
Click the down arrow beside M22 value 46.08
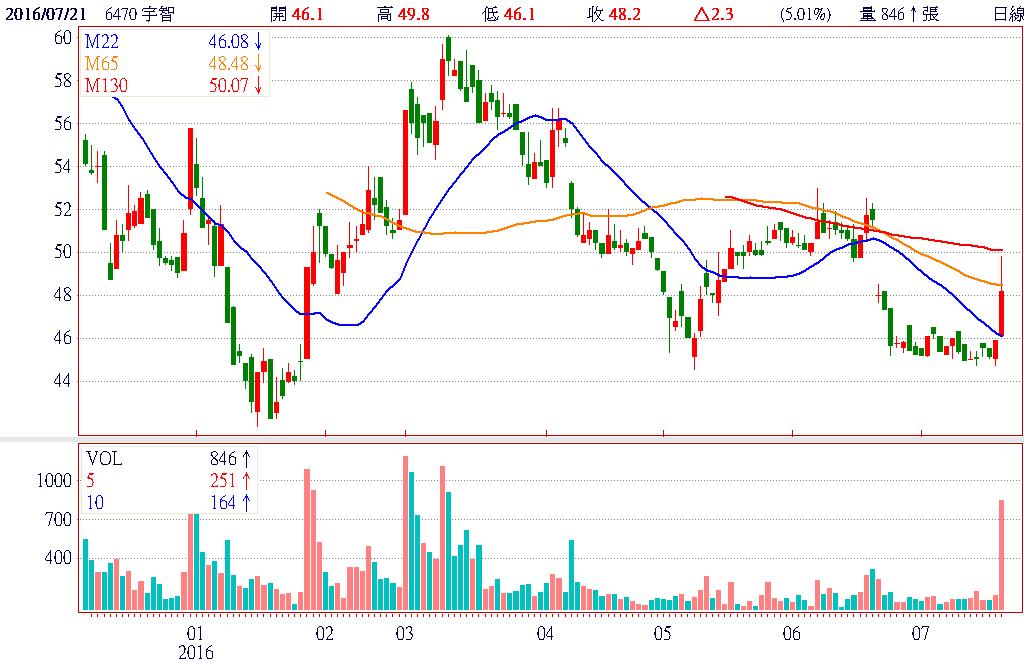point(258,41)
